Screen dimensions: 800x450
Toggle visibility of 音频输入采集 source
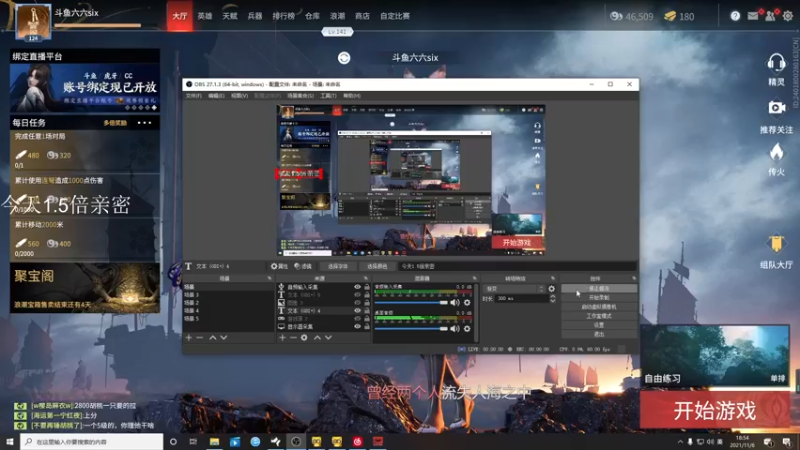(357, 287)
